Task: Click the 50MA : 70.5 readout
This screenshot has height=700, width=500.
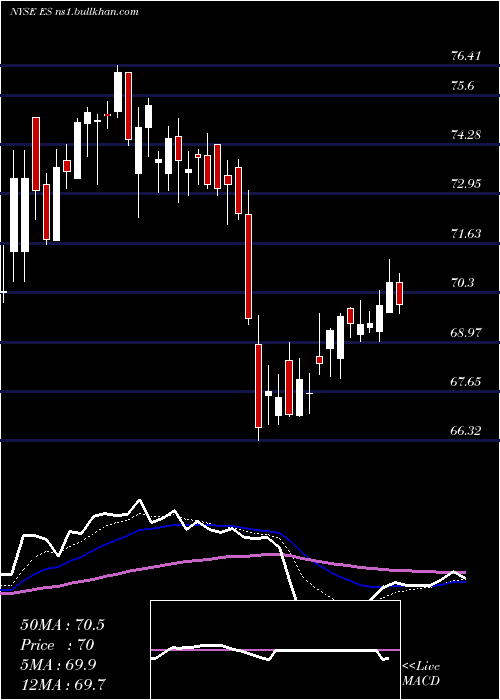Action: (x=62, y=625)
